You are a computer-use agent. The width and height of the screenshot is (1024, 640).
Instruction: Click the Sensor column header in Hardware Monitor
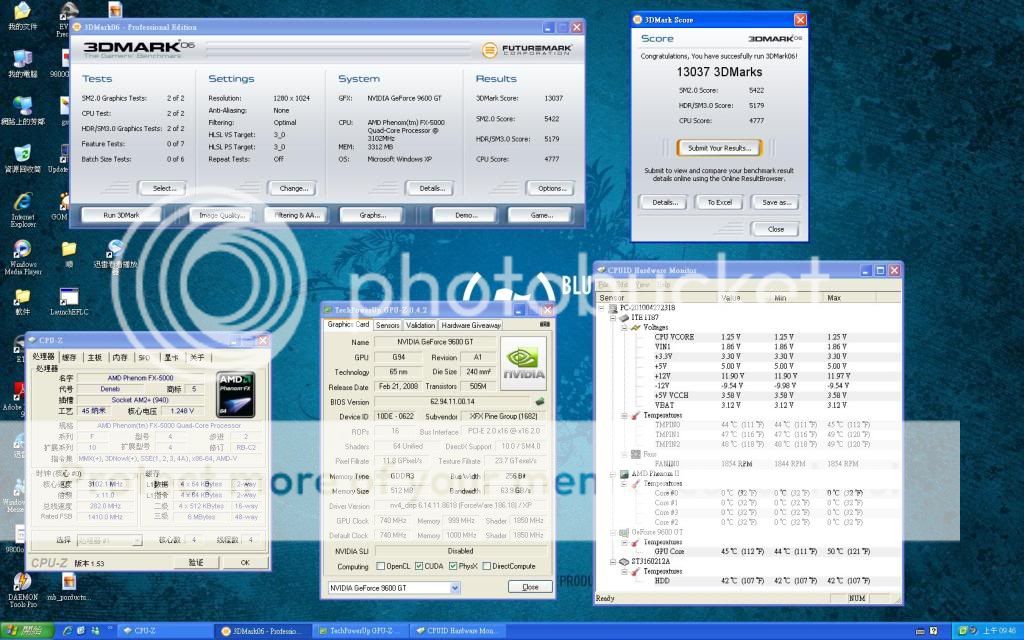point(656,298)
